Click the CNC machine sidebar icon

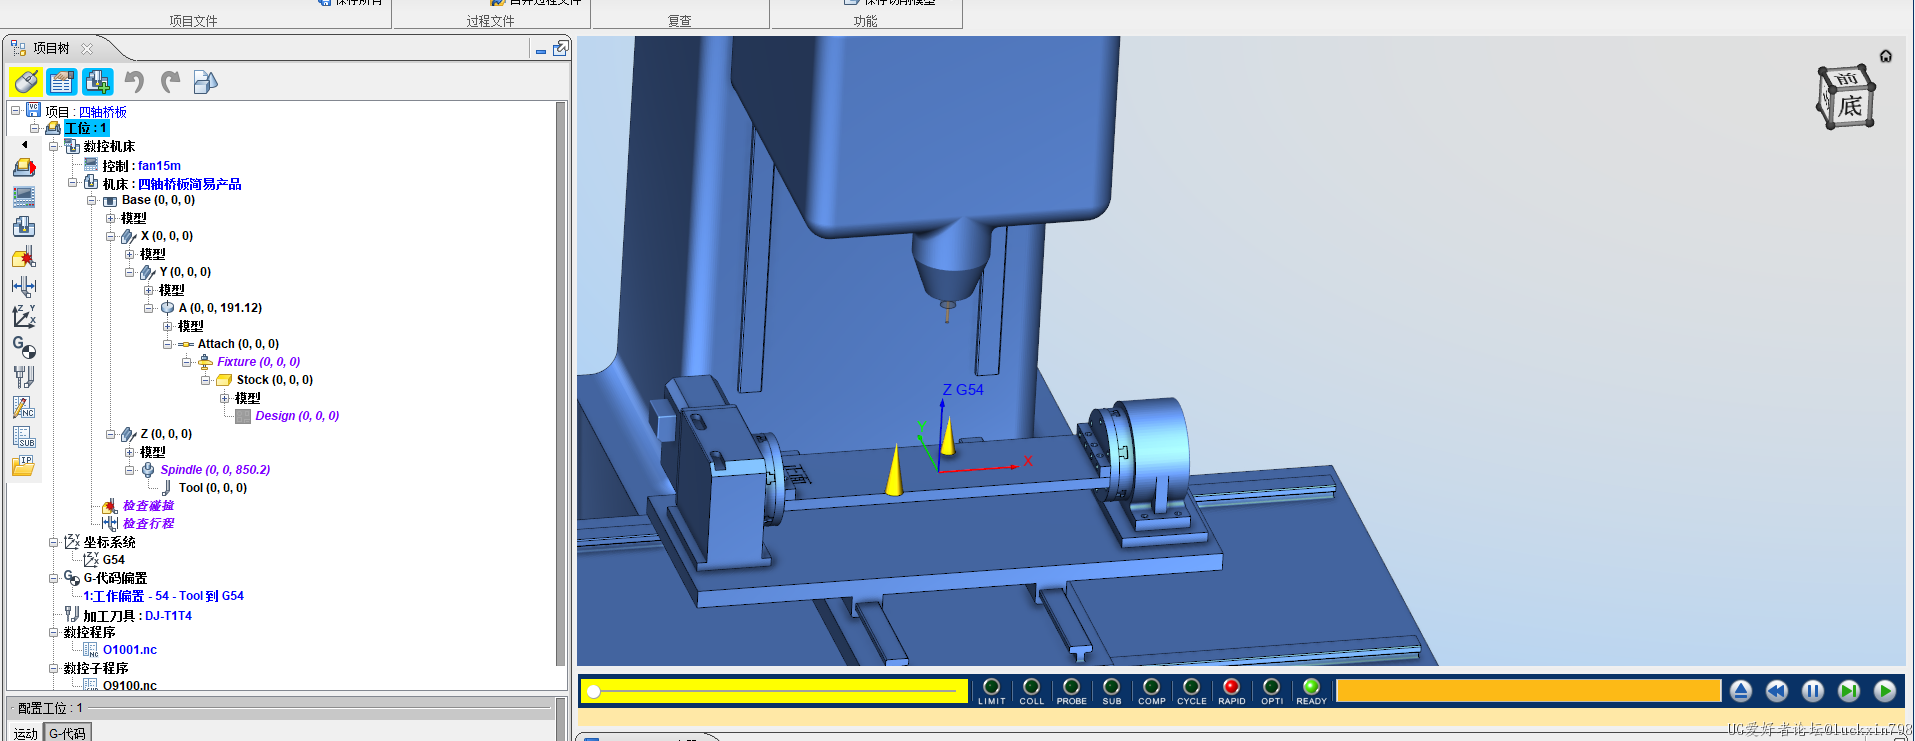tap(24, 227)
